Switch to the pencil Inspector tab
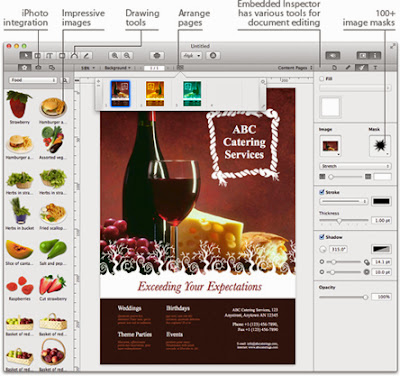Image resolution: width=400 pixels, height=376 pixels. [x=348, y=68]
